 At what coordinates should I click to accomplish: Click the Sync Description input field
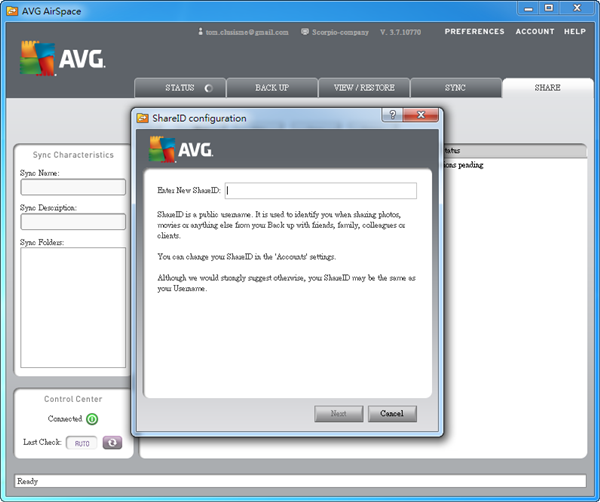click(73, 222)
